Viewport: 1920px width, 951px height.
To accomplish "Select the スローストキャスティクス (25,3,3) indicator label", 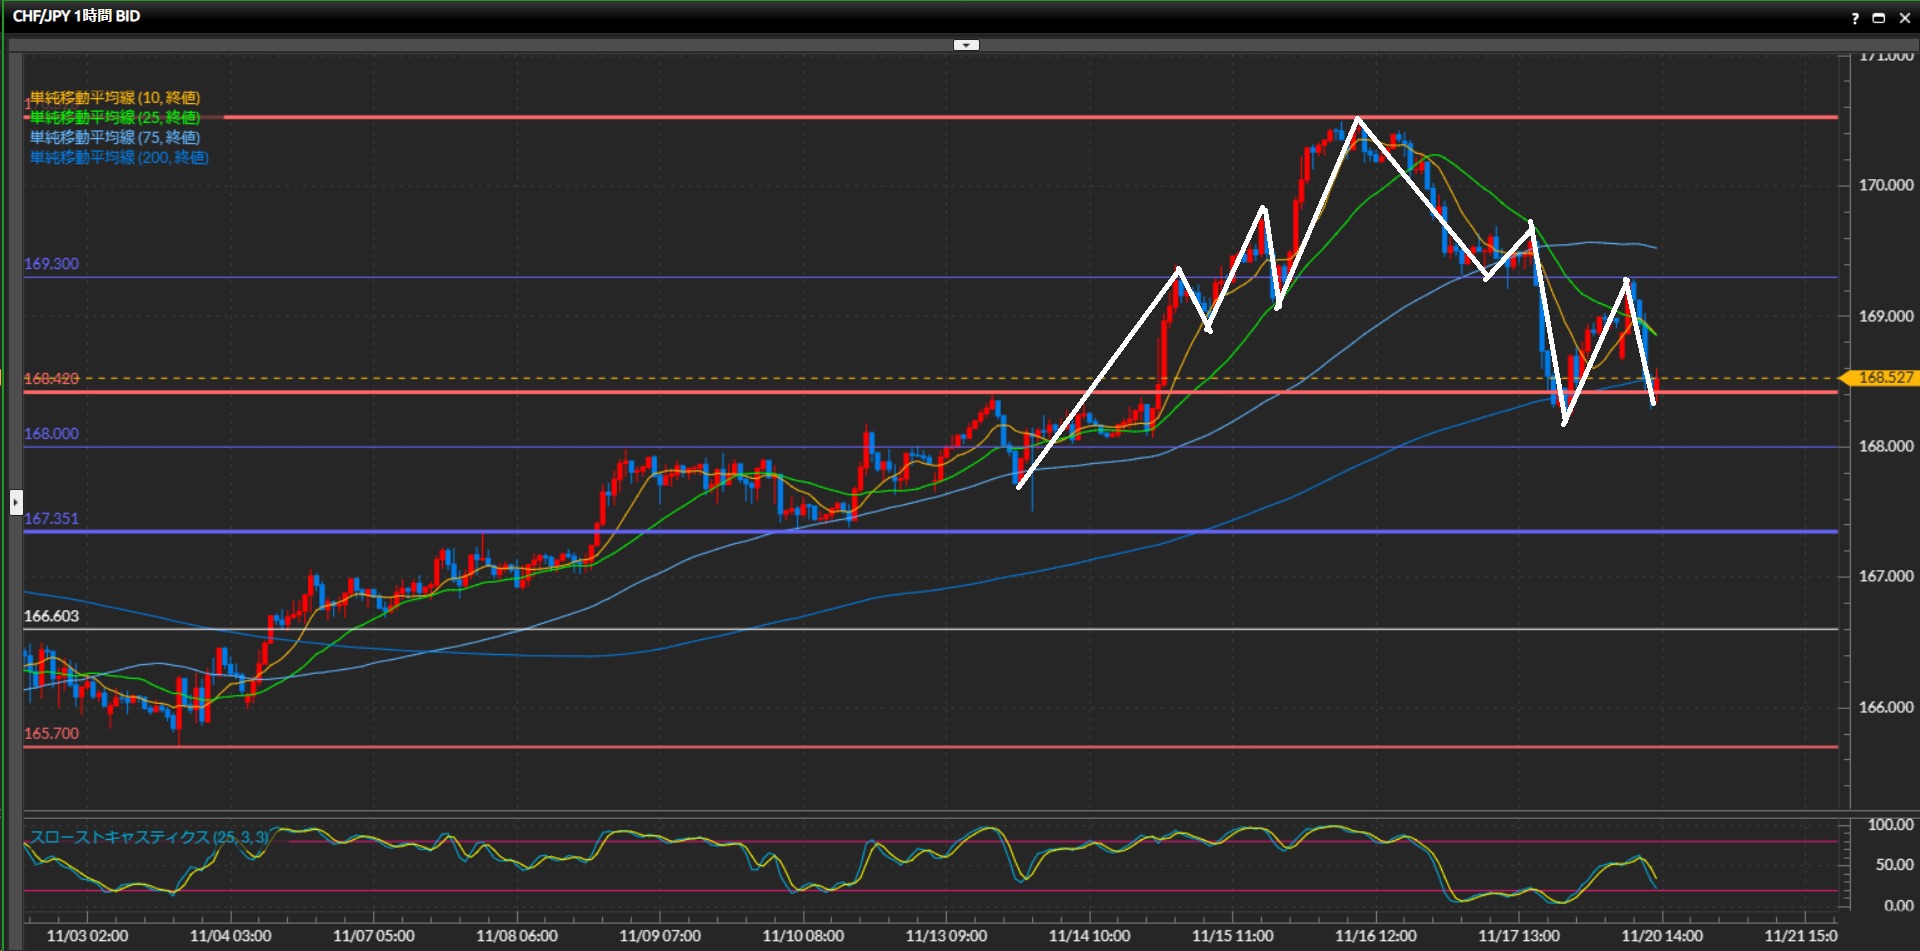I will tap(150, 837).
